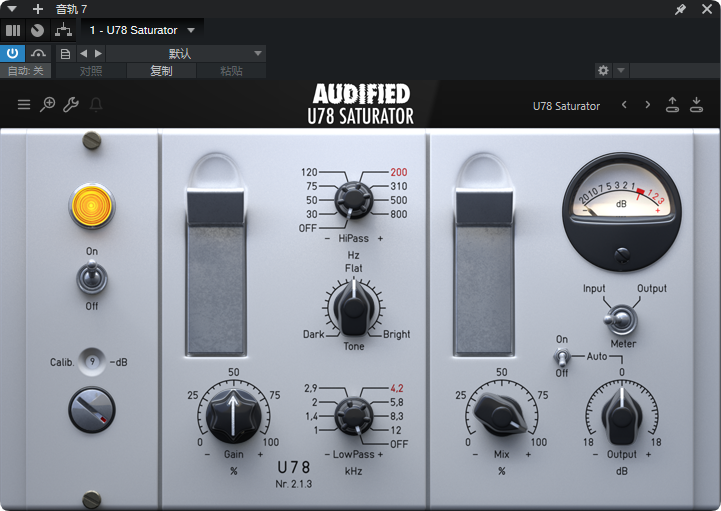Select HiPass 120 Hz position
721x511 pixels.
(x=309, y=172)
